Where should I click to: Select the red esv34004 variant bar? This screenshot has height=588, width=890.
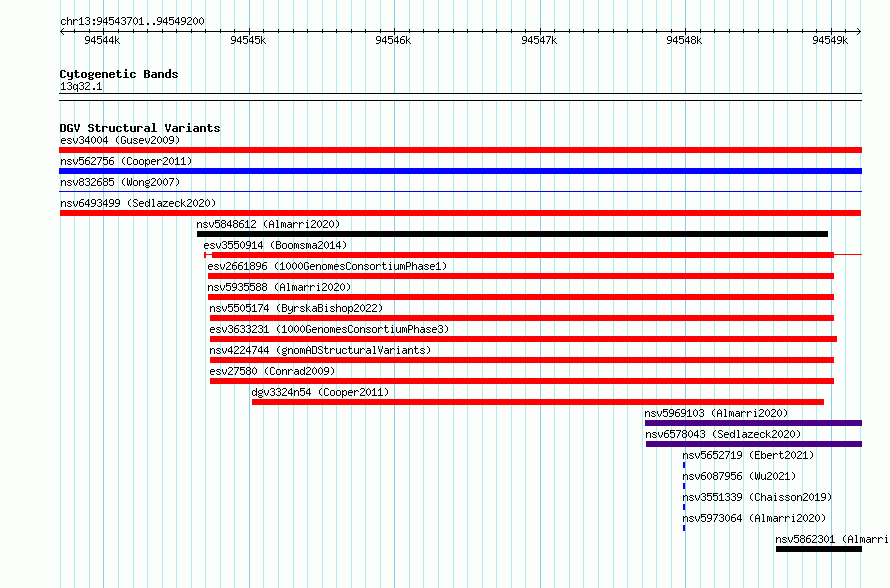pos(460,150)
